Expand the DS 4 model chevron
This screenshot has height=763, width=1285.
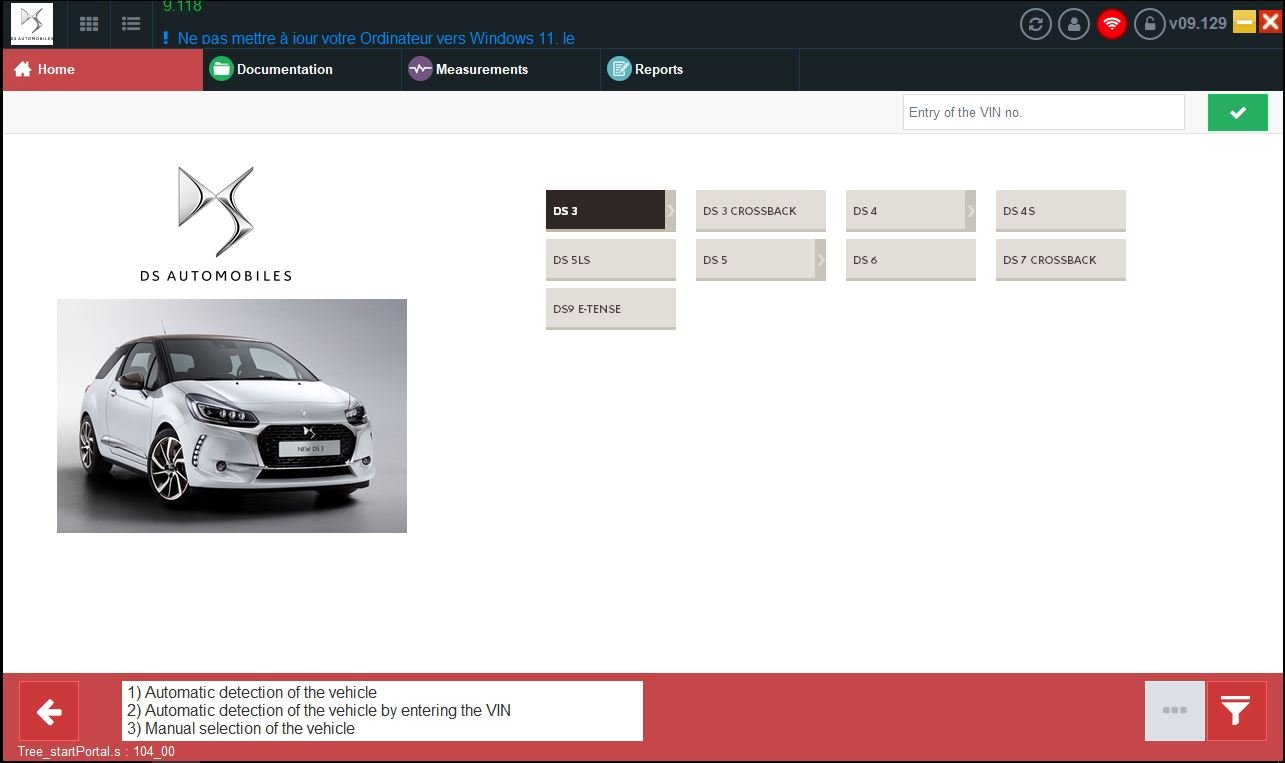[970, 211]
